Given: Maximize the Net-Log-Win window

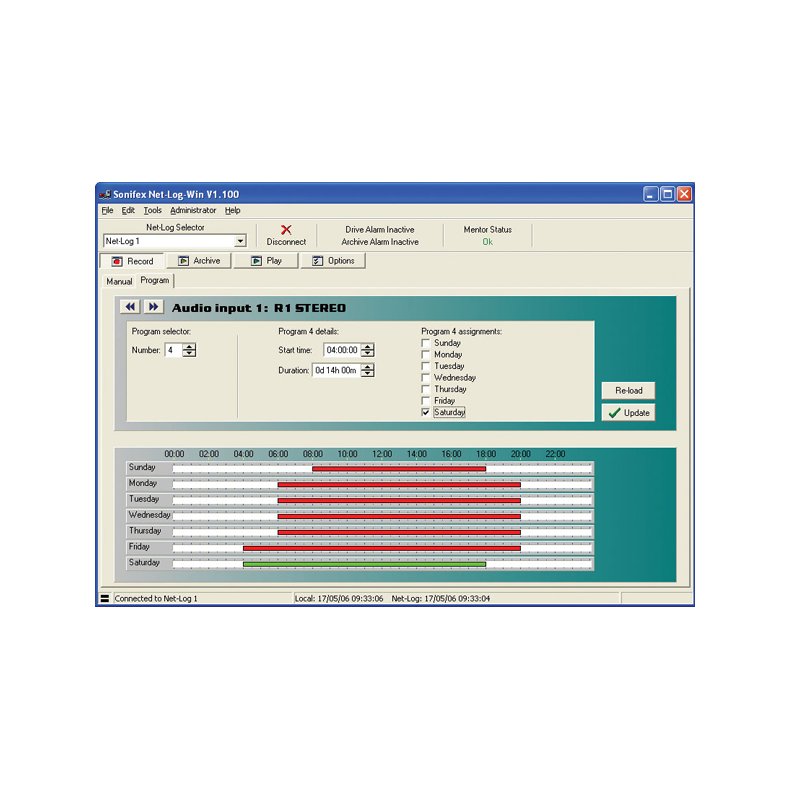Looking at the screenshot, I should click(668, 194).
